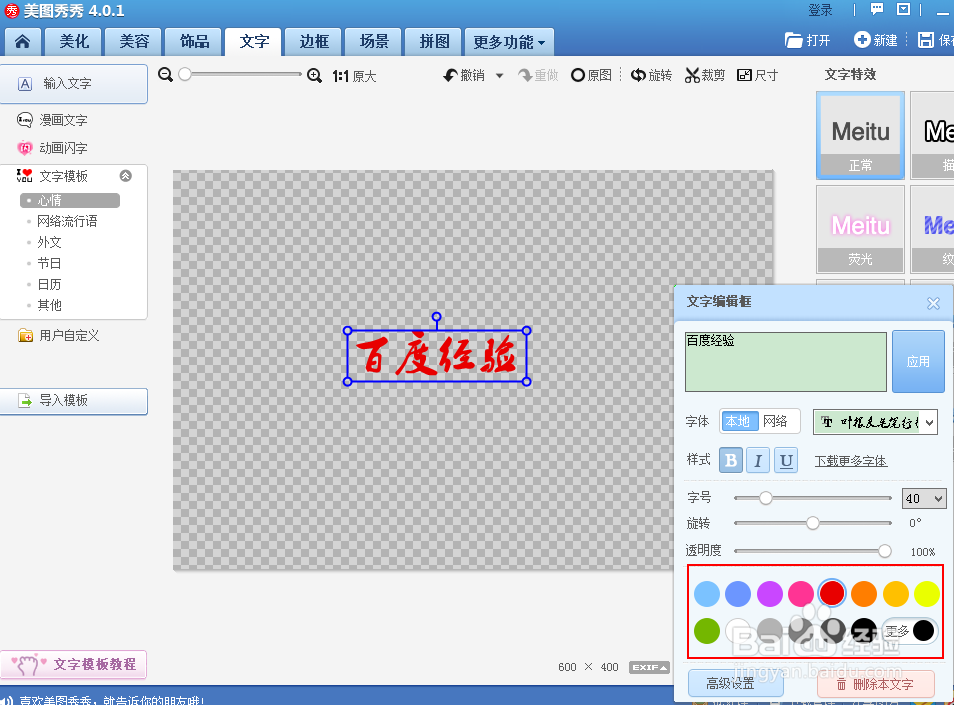The width and height of the screenshot is (954, 705).
Task: Click the 旋转 rotation slider handle
Action: pyautogui.click(x=813, y=523)
